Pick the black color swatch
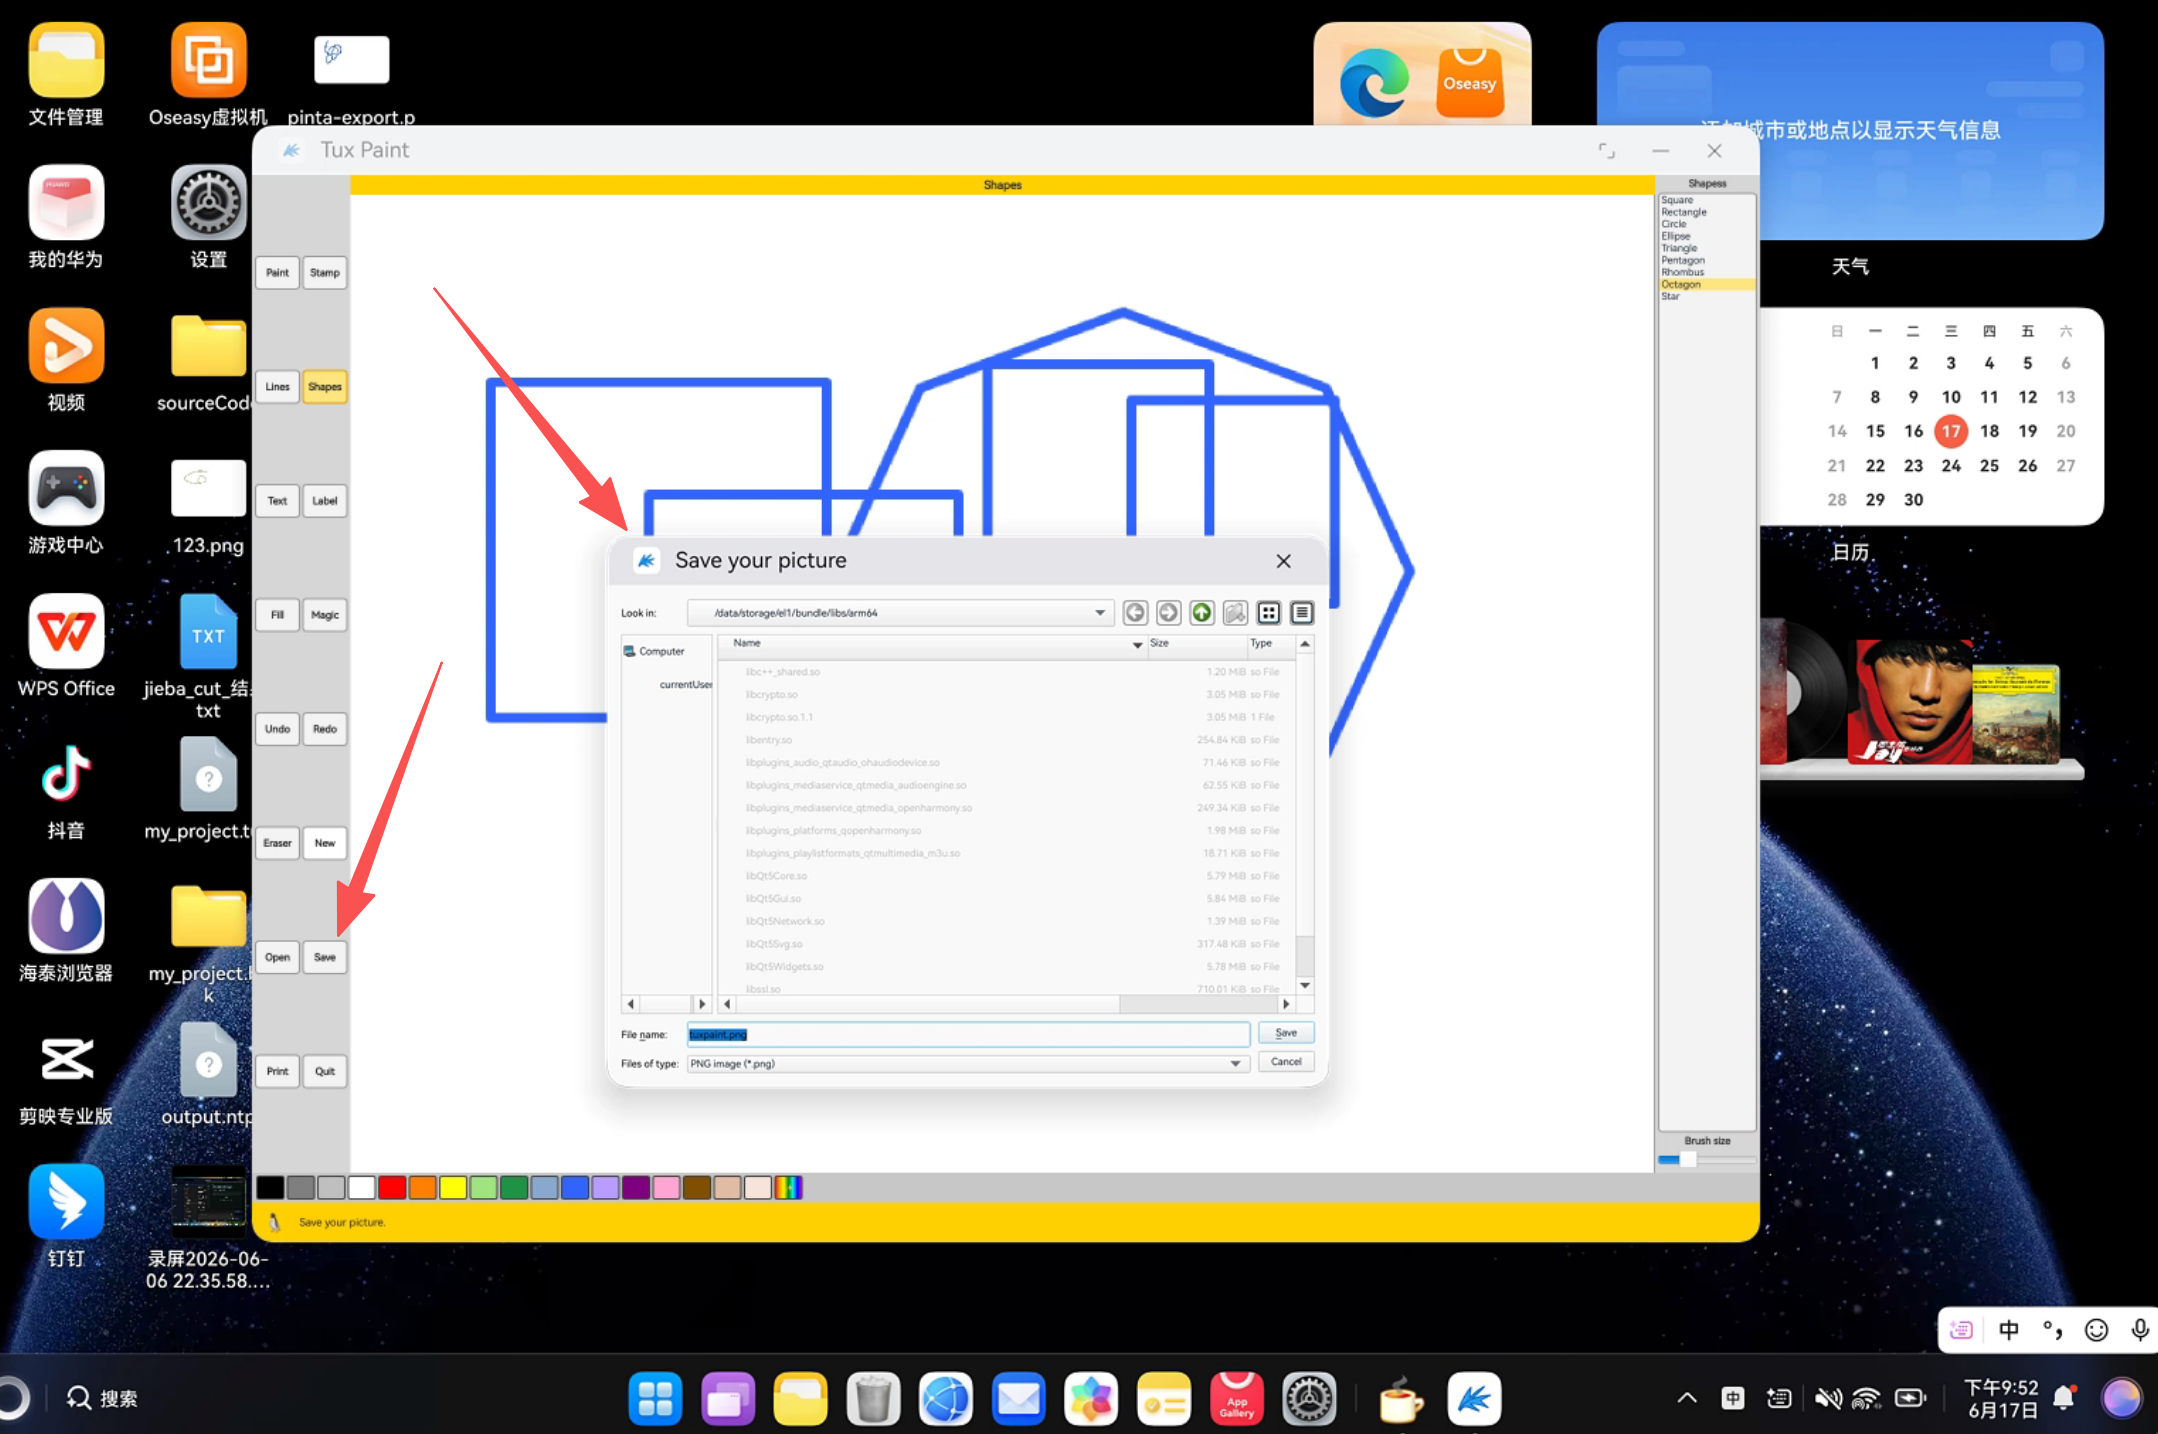 270,1187
